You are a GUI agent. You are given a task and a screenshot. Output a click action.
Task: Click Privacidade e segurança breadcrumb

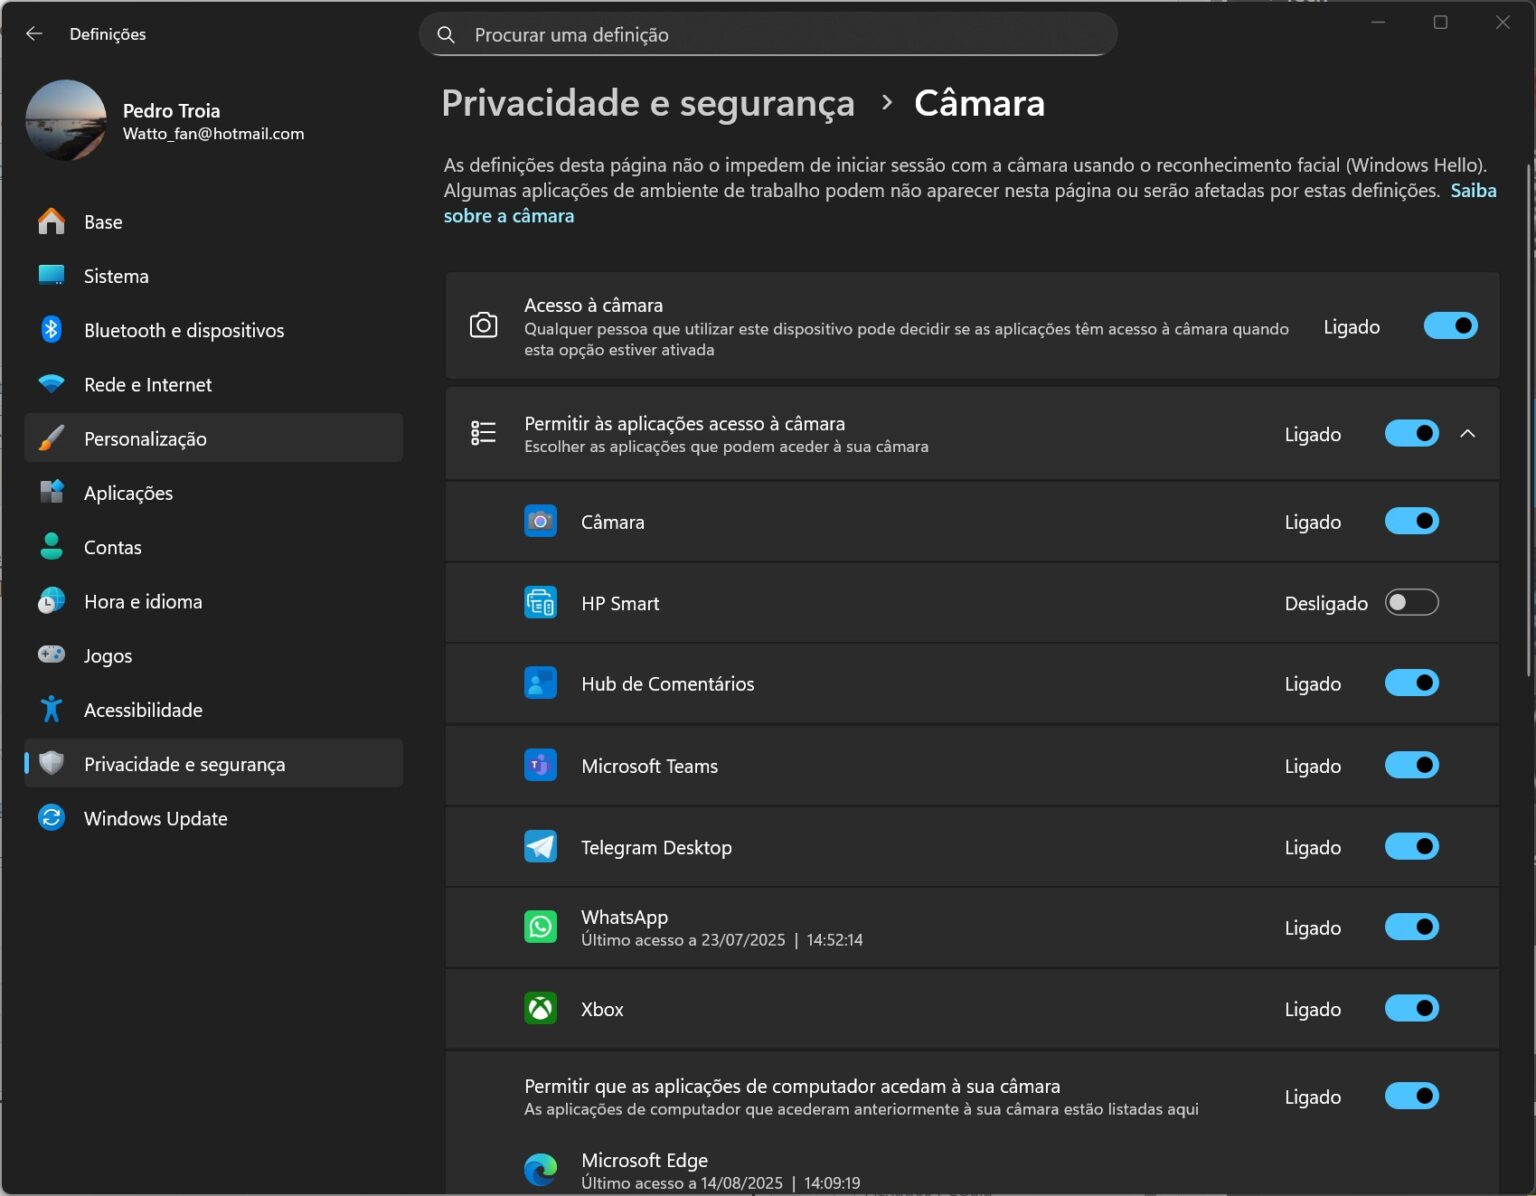648,103
